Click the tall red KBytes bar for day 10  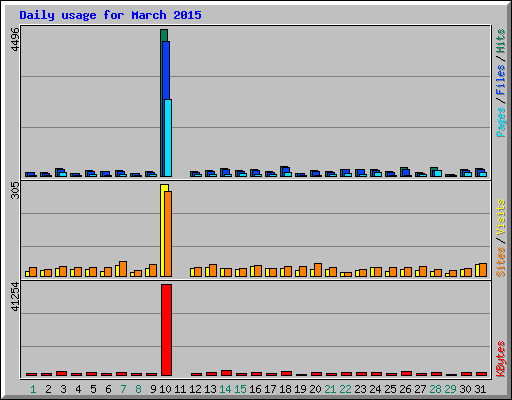166,330
